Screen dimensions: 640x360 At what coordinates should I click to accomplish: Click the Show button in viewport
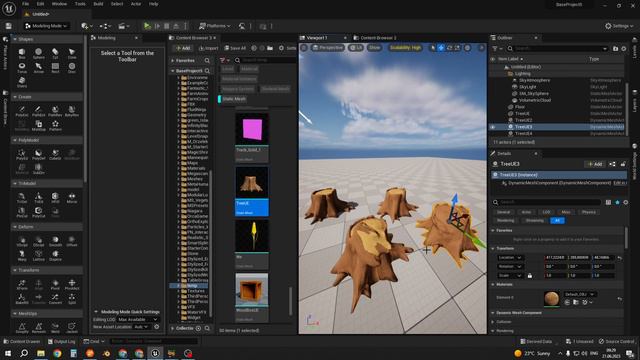pyautogui.click(x=374, y=48)
